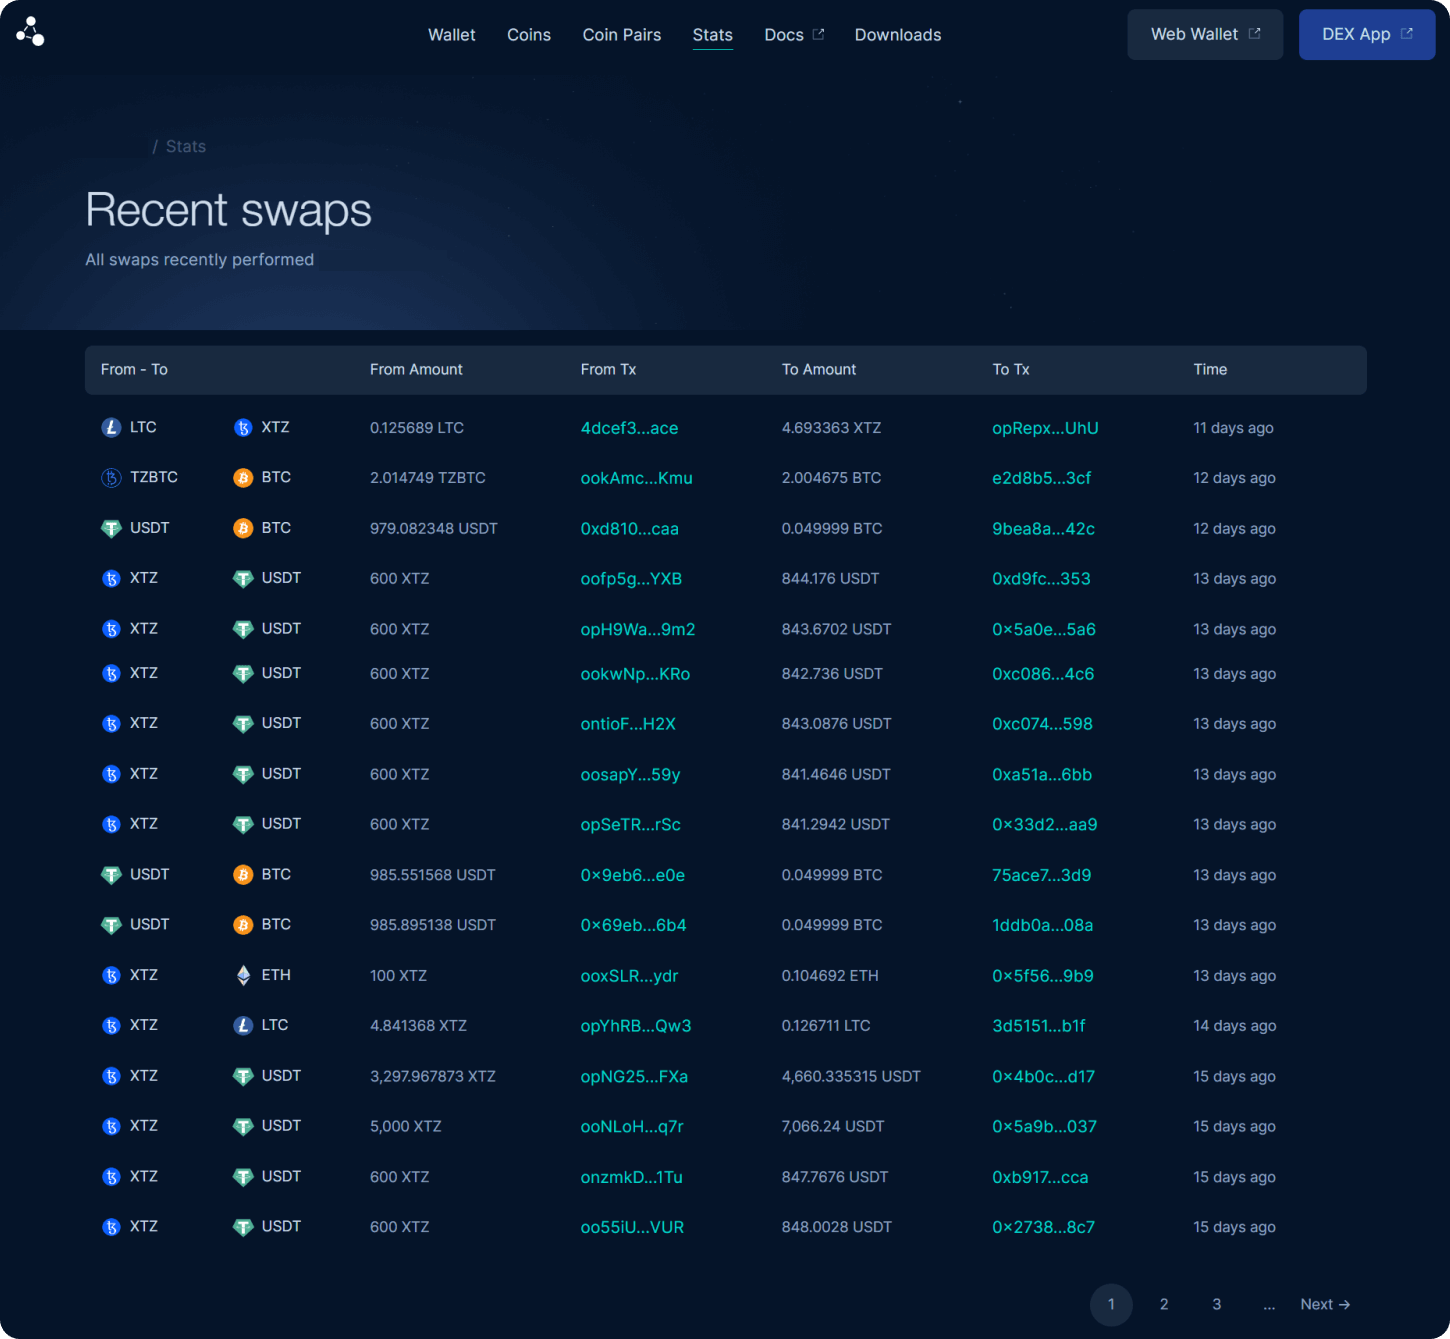Open From Tx link opSeTR...rSc

click(x=630, y=825)
